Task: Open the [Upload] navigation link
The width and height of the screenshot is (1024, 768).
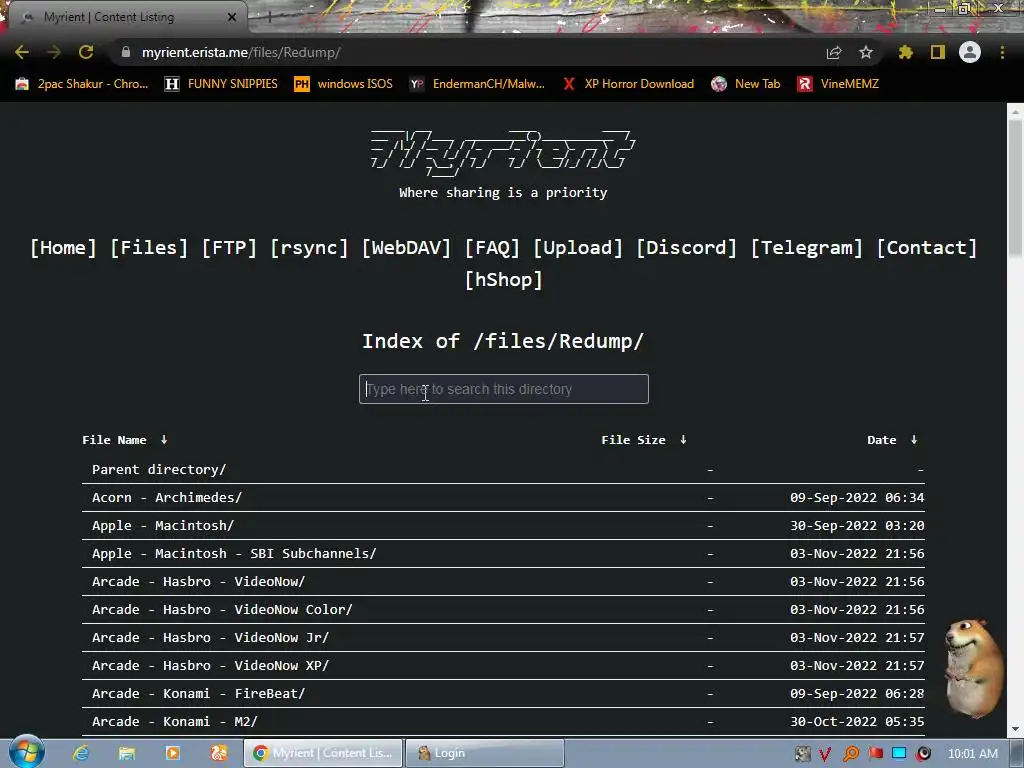Action: [x=578, y=248]
